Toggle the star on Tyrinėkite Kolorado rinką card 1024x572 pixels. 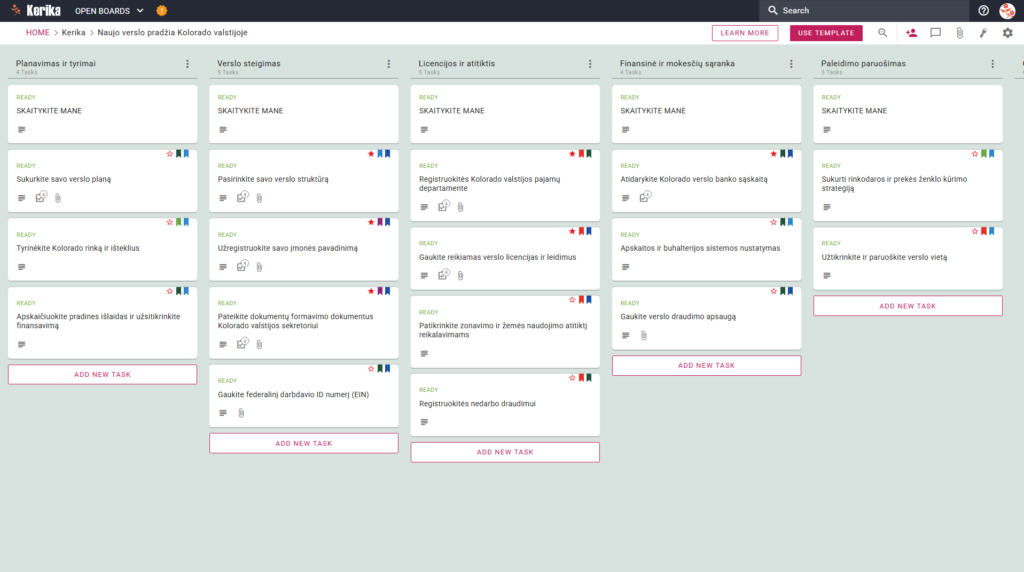click(170, 223)
